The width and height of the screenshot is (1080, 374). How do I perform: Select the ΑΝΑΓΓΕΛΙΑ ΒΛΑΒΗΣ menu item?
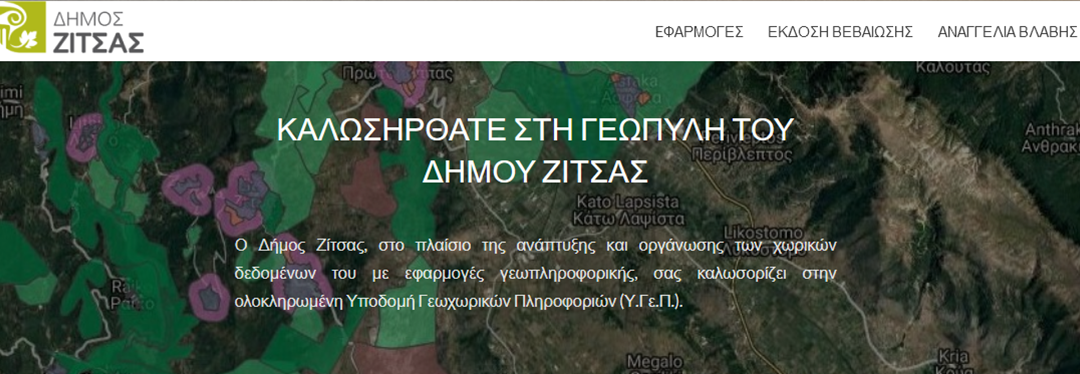[1008, 32]
